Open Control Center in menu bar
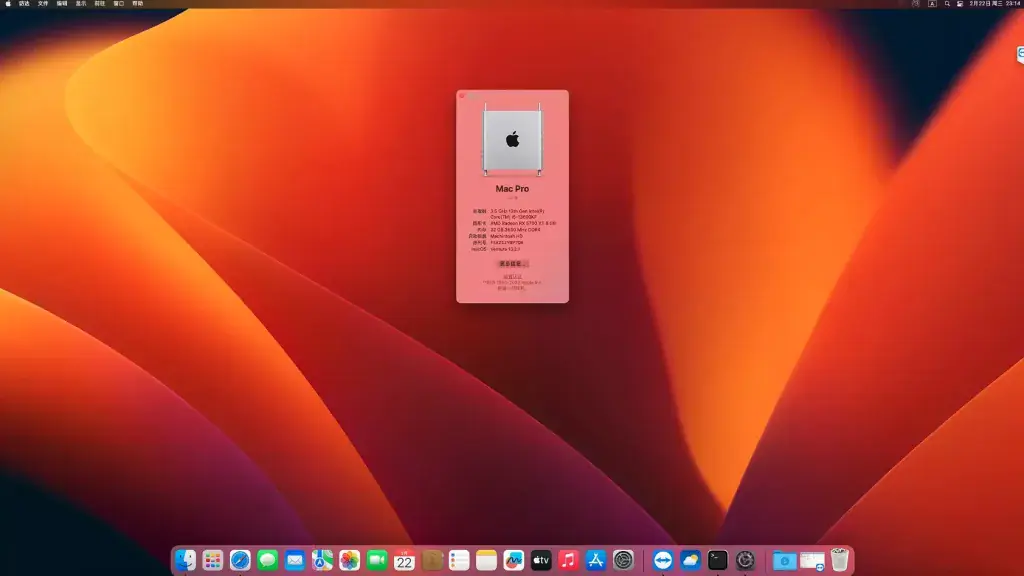Viewport: 1024px width, 576px height. (x=960, y=3)
